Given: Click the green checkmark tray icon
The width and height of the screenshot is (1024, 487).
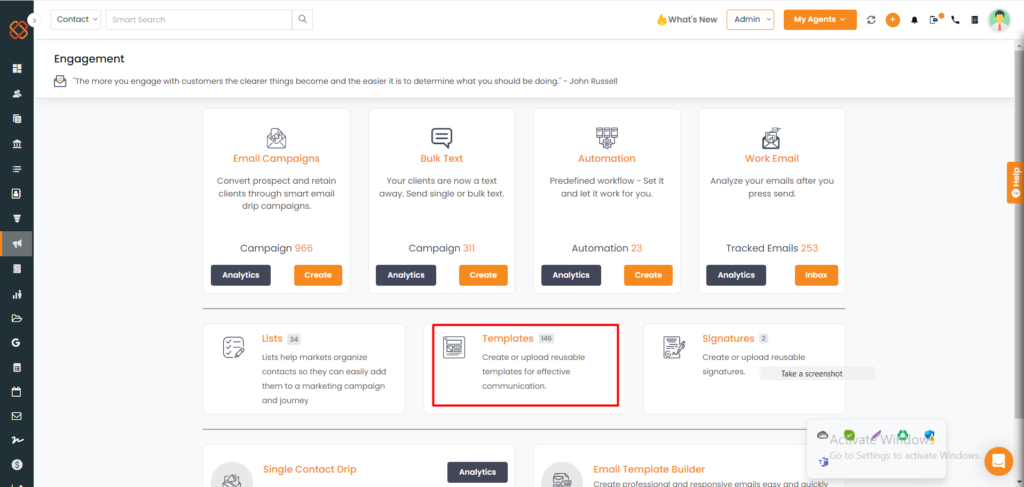Looking at the screenshot, I should [x=849, y=435].
